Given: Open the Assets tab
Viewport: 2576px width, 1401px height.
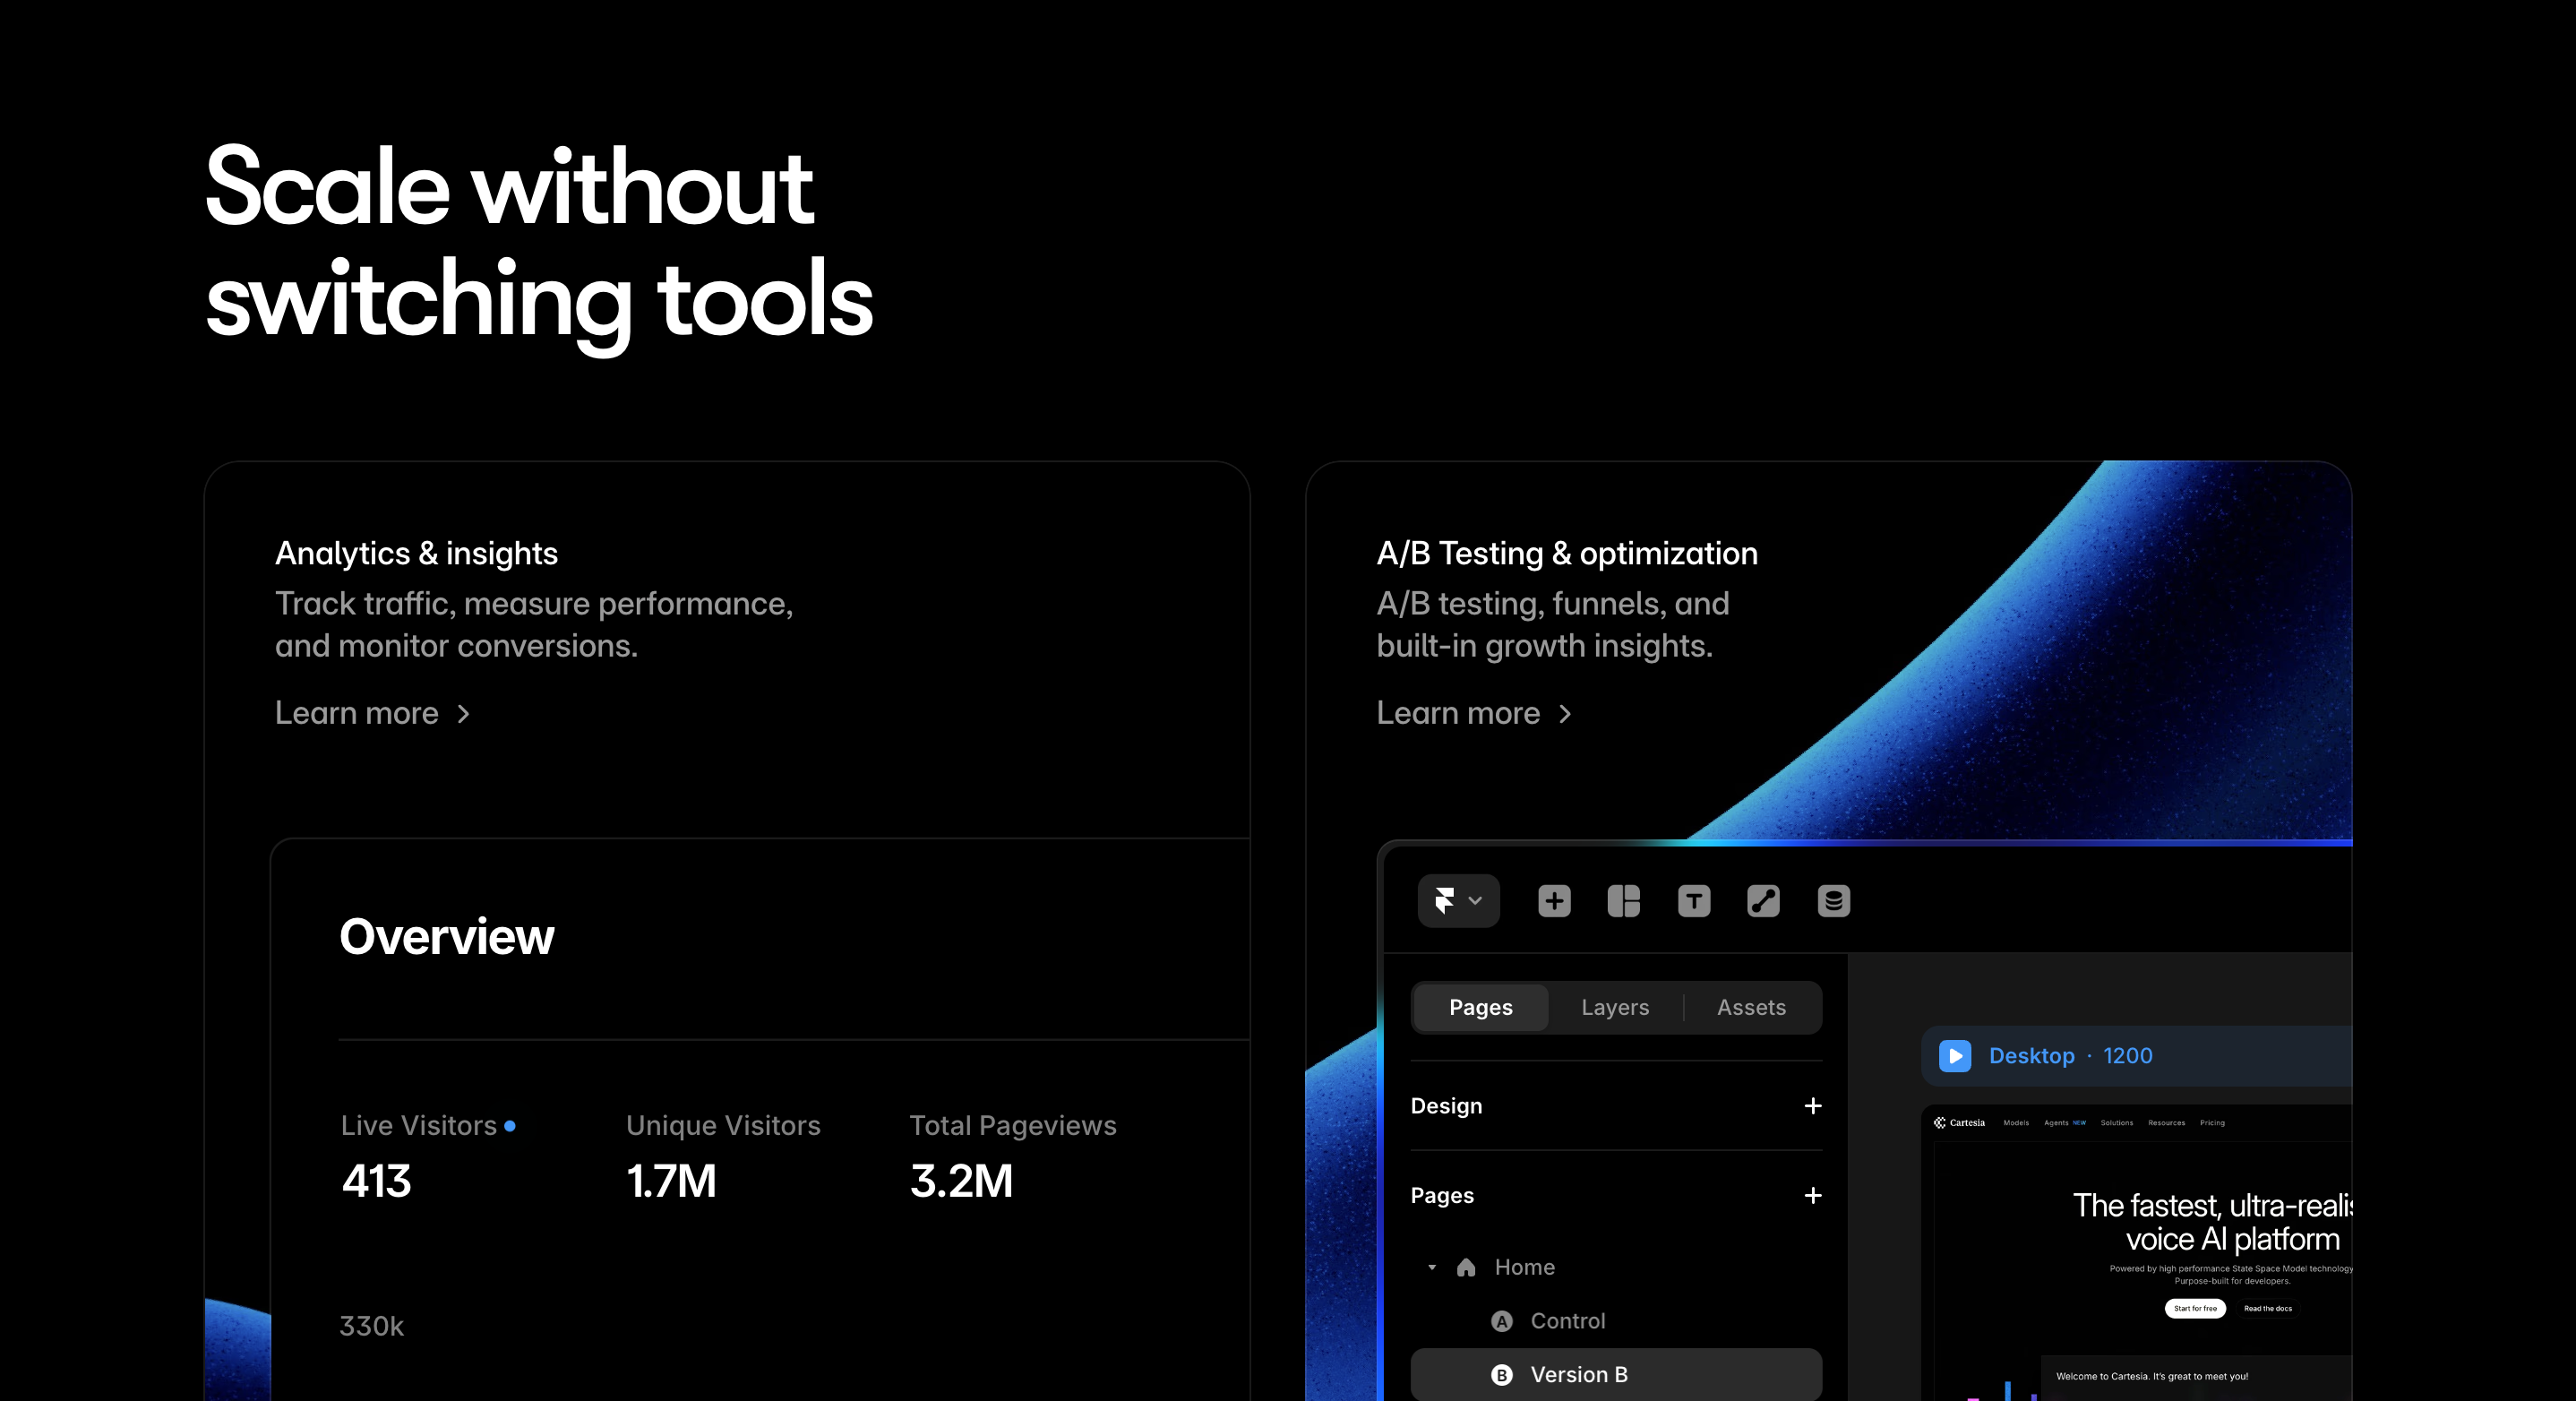Looking at the screenshot, I should (x=1750, y=1007).
